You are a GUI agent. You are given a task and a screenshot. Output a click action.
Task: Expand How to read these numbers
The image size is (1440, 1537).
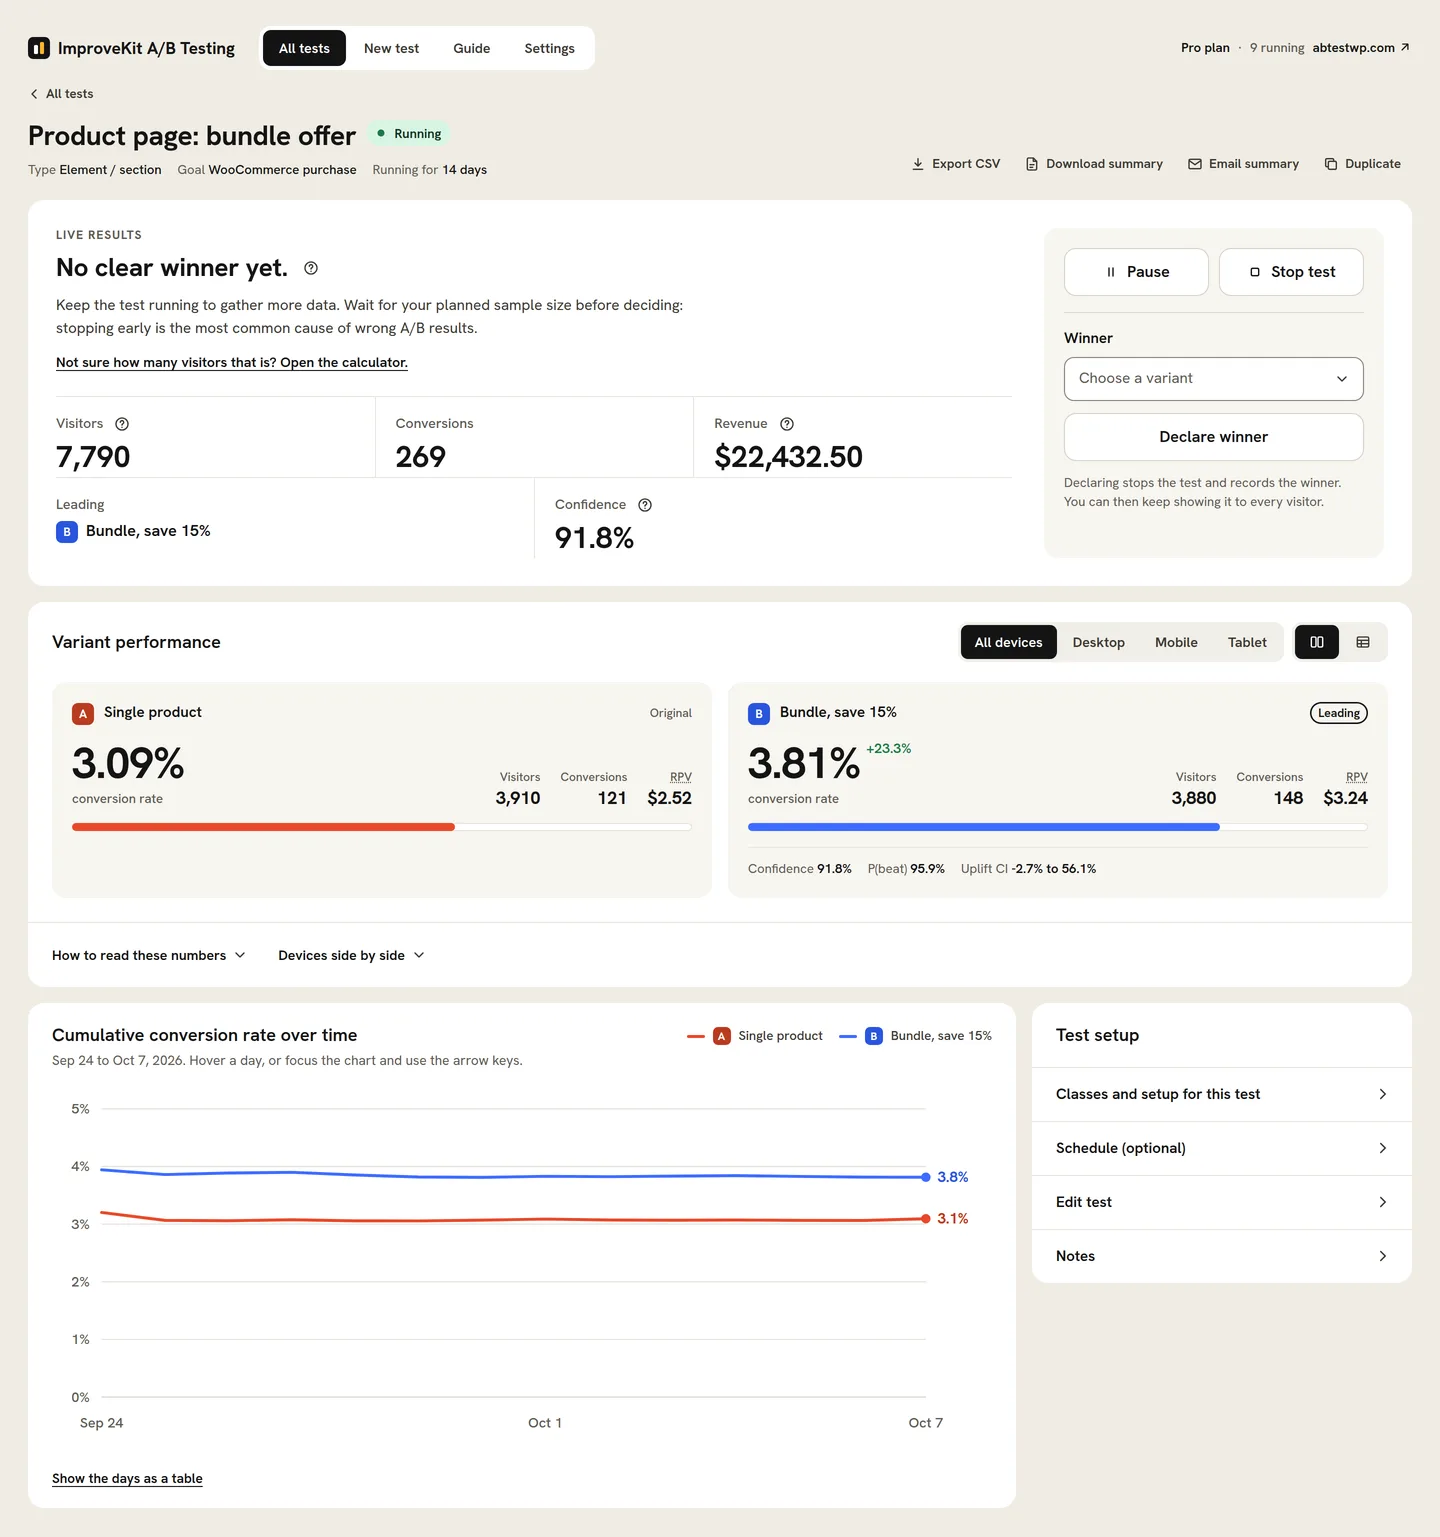149,955
